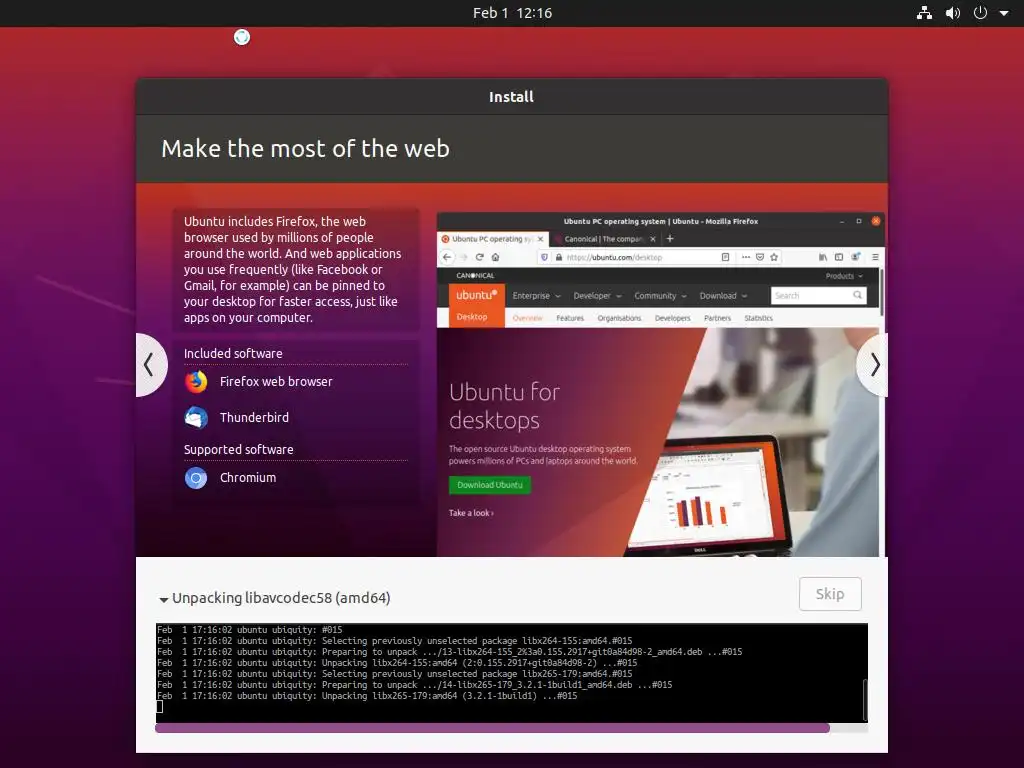Click the terminal log output area
The width and height of the screenshot is (1024, 768).
(x=509, y=673)
